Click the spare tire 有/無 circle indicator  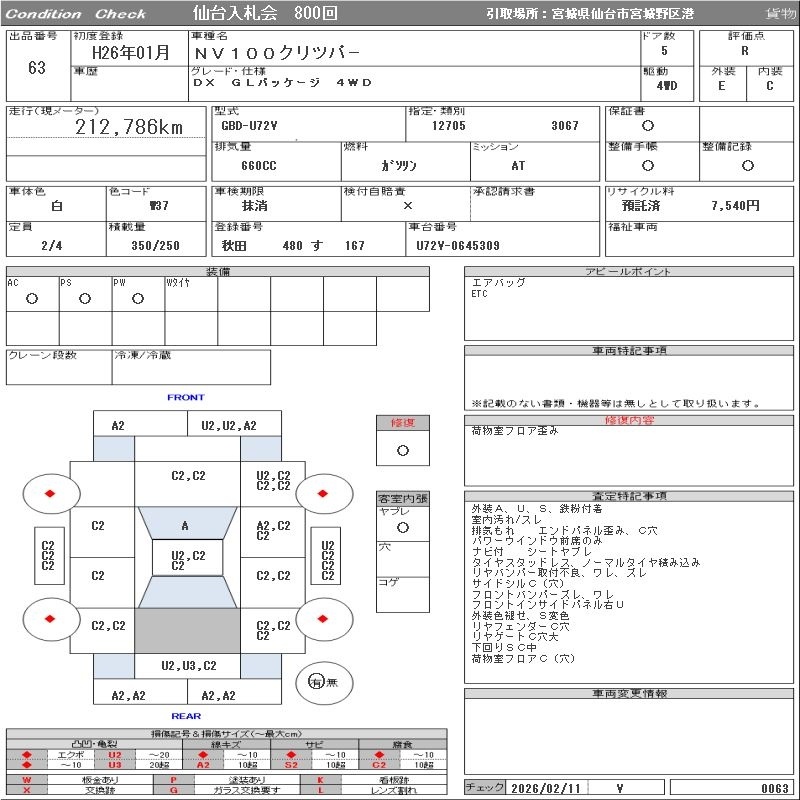pyautogui.click(x=324, y=682)
